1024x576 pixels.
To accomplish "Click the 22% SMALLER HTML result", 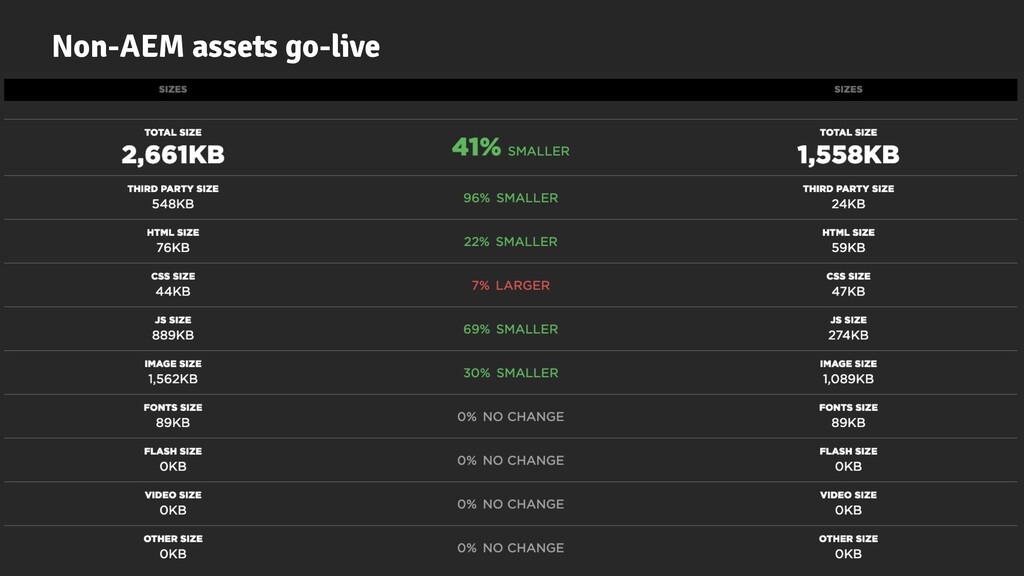I will point(511,242).
